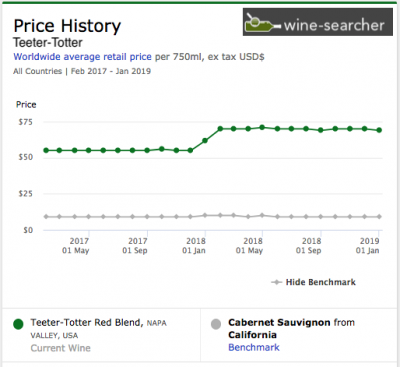Click the $75 axis label
Image resolution: width=400 pixels, height=367 pixels.
point(26,122)
